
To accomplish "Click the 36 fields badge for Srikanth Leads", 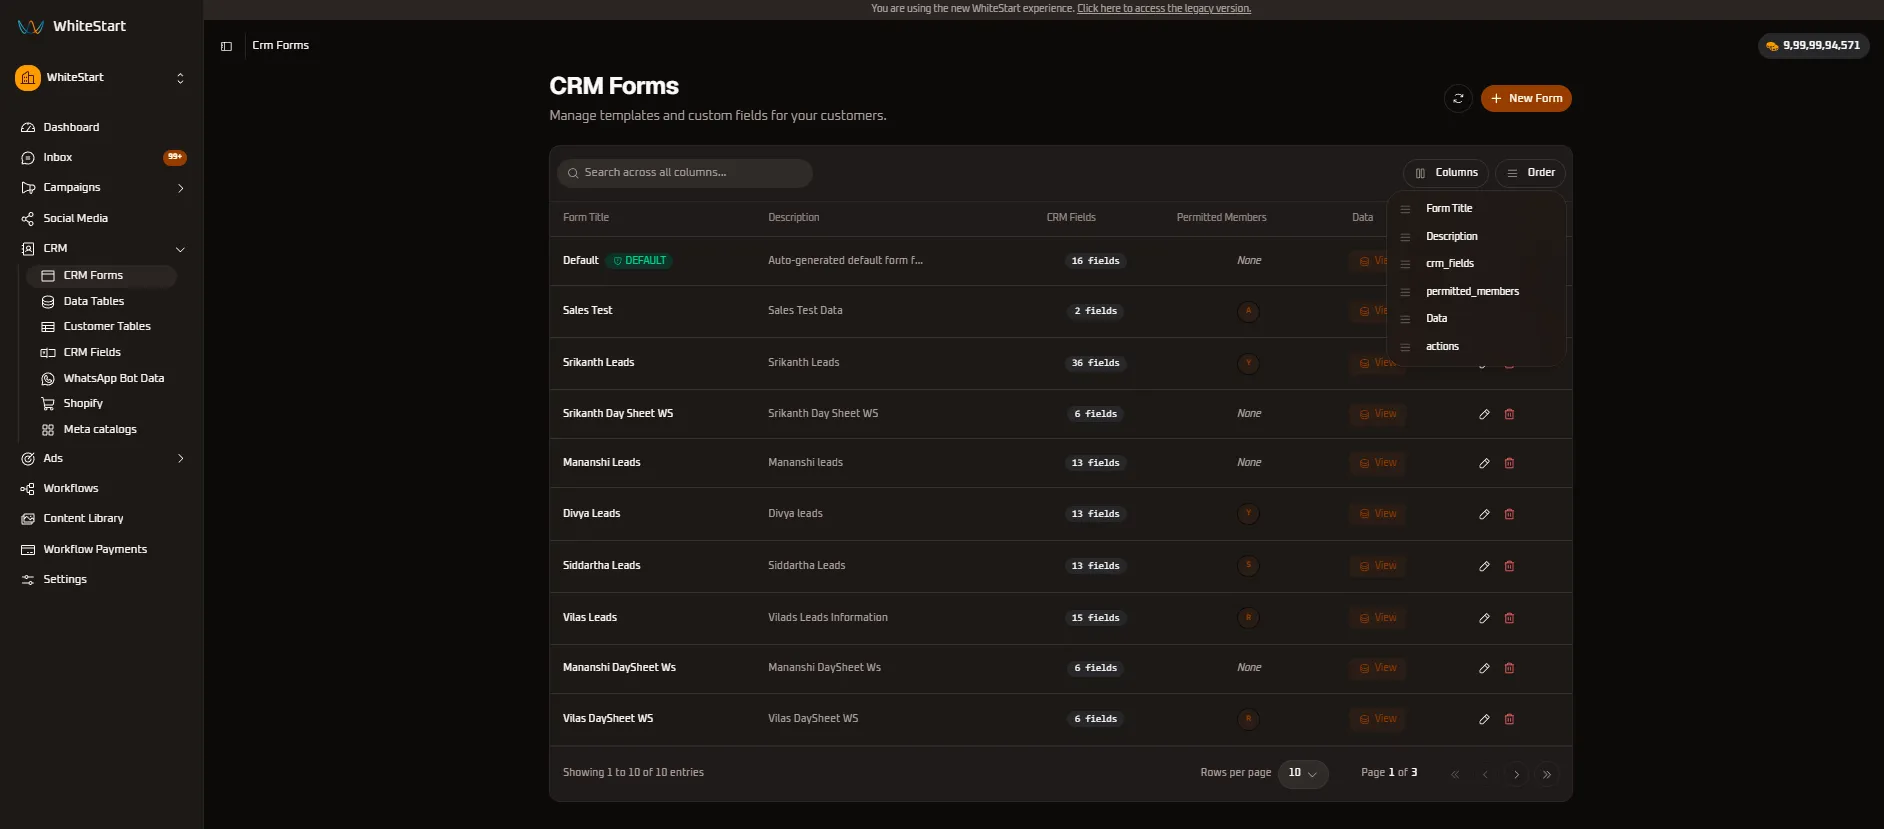I will click(x=1096, y=363).
